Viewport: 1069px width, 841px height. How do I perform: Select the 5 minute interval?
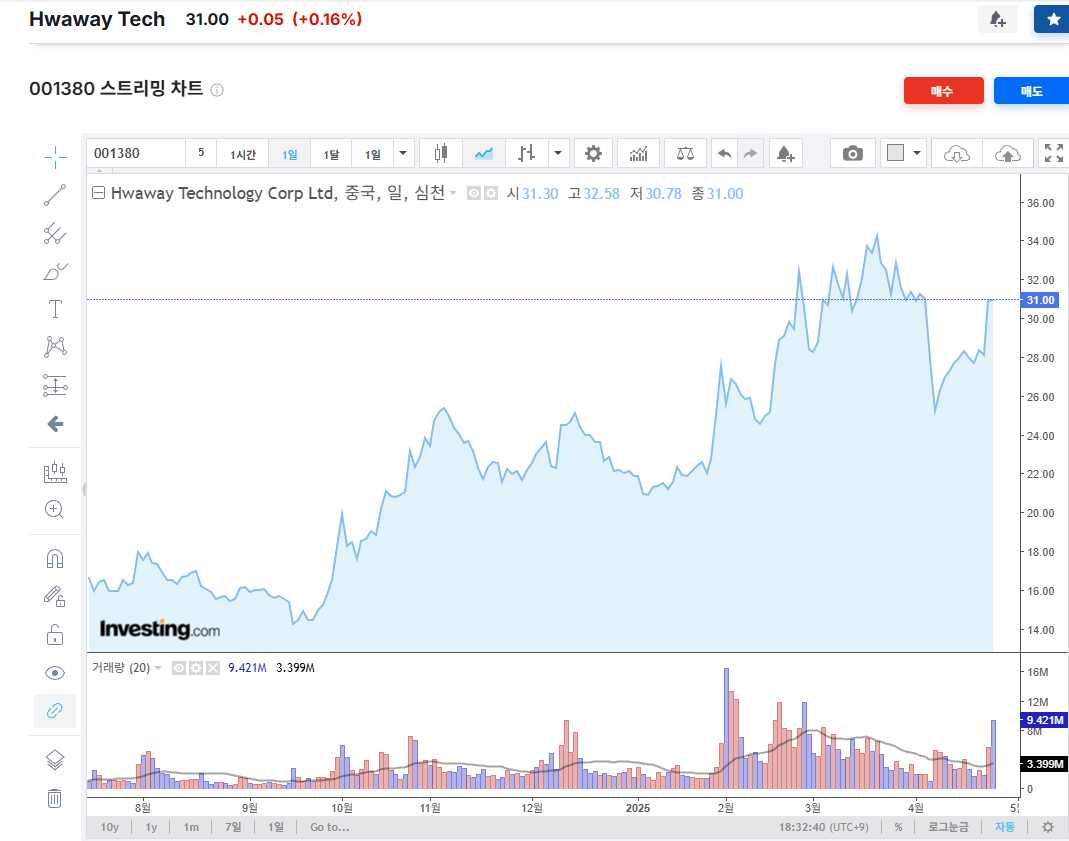pyautogui.click(x=201, y=153)
